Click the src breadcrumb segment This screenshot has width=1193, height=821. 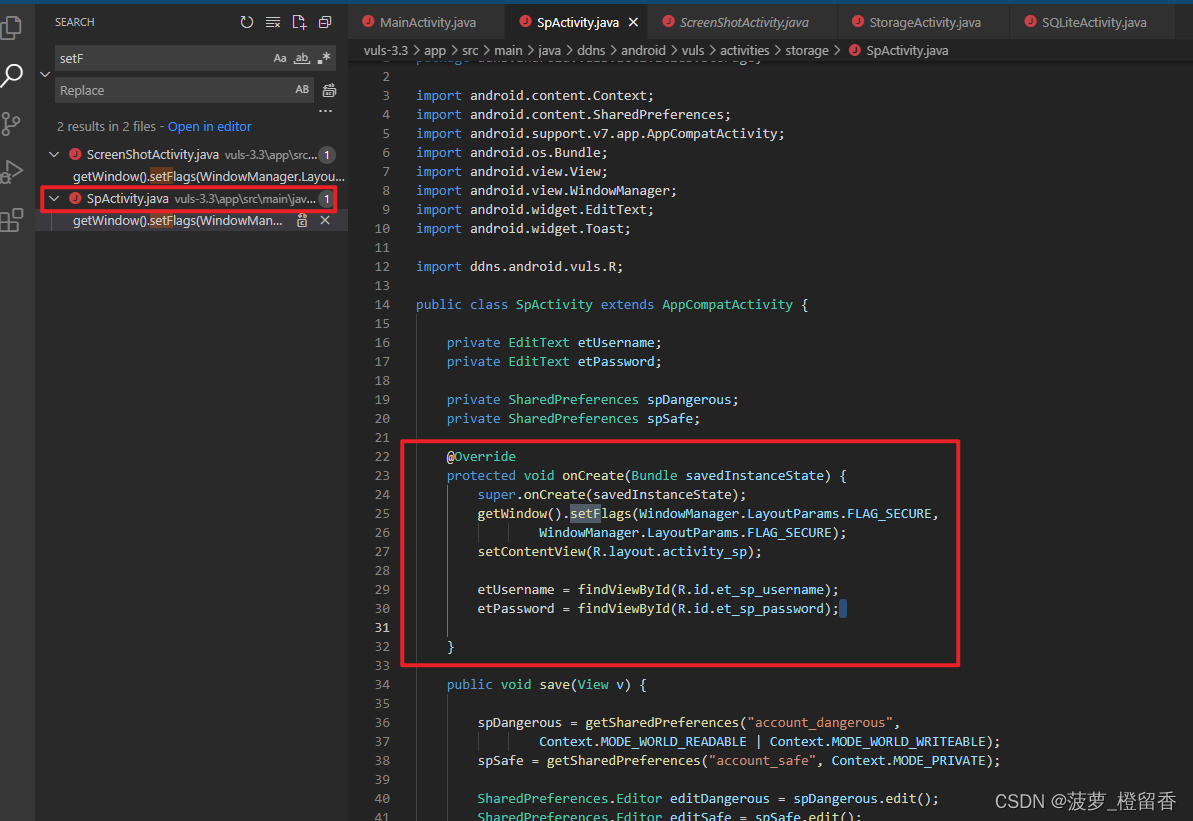point(470,50)
